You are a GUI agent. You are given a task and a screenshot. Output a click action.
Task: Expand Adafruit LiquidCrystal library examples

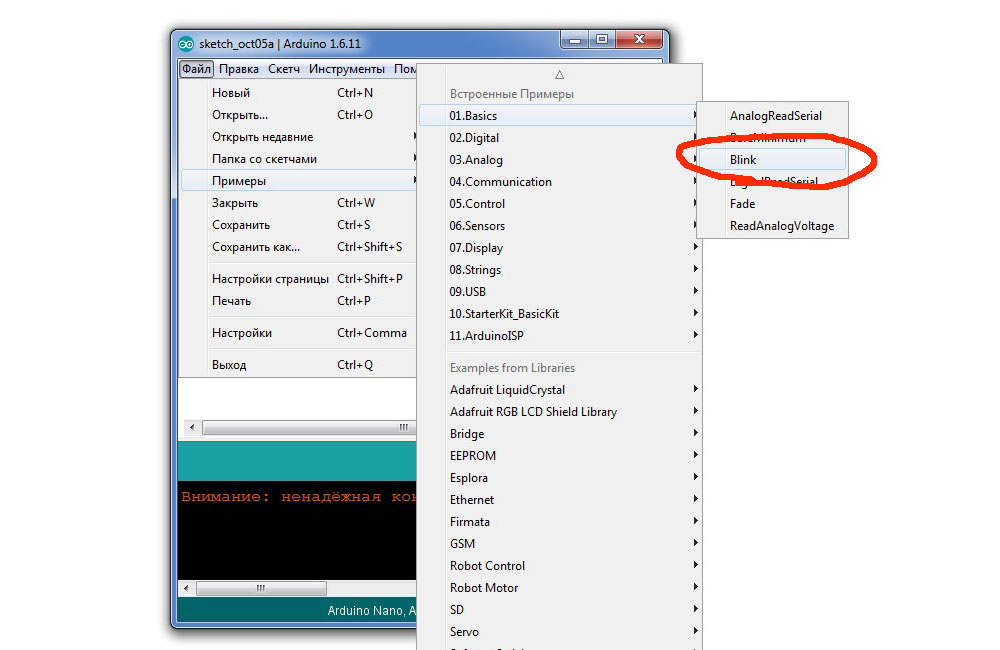tap(507, 390)
